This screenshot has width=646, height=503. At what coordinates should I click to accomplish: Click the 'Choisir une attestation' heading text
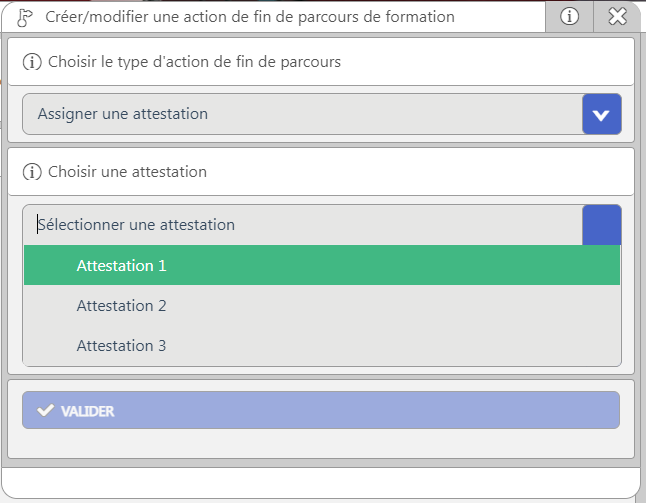pyautogui.click(x=127, y=172)
